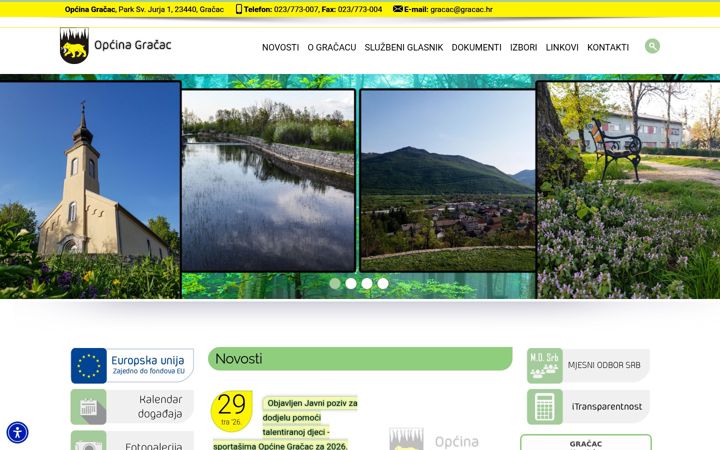Viewport: 720px width, 450px height.
Task: Click the mountain and town photo slide
Action: pos(448,180)
